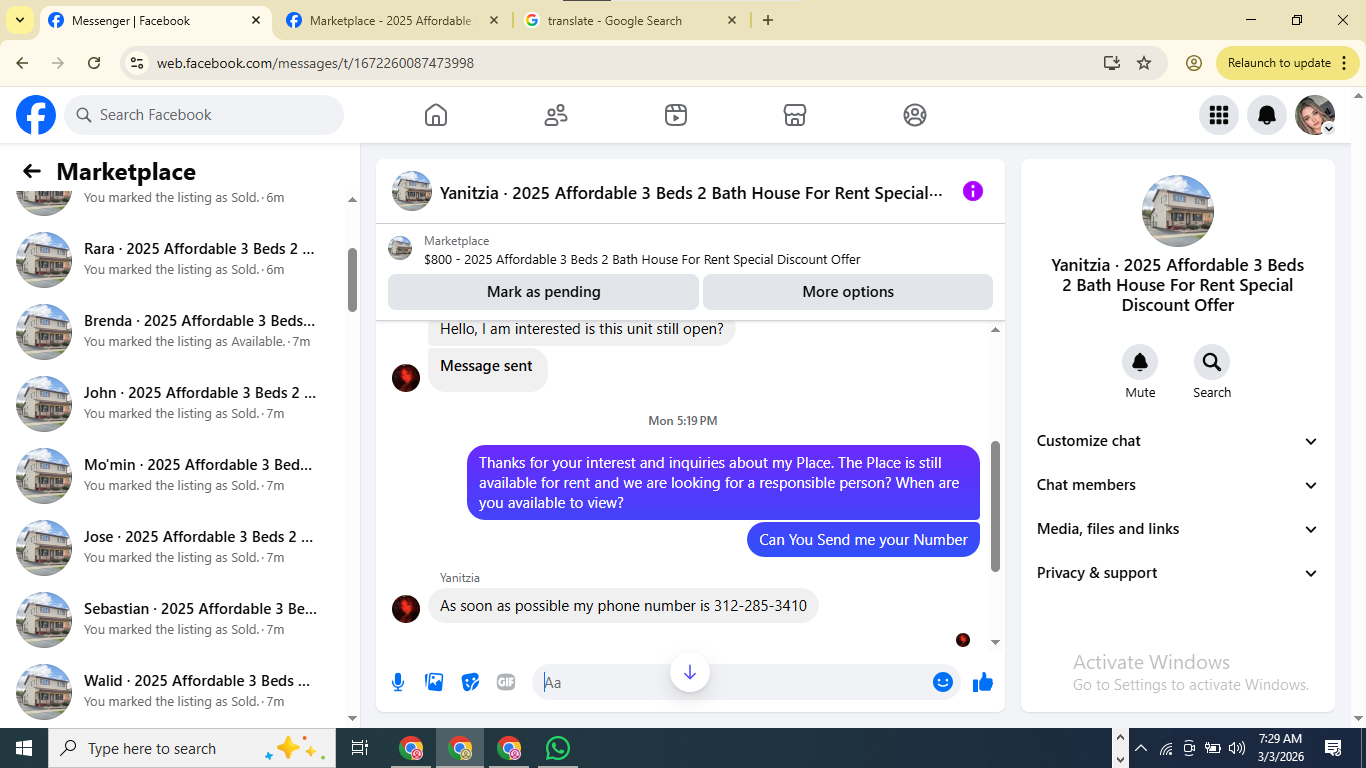Open the Facebook home logo

[36, 115]
